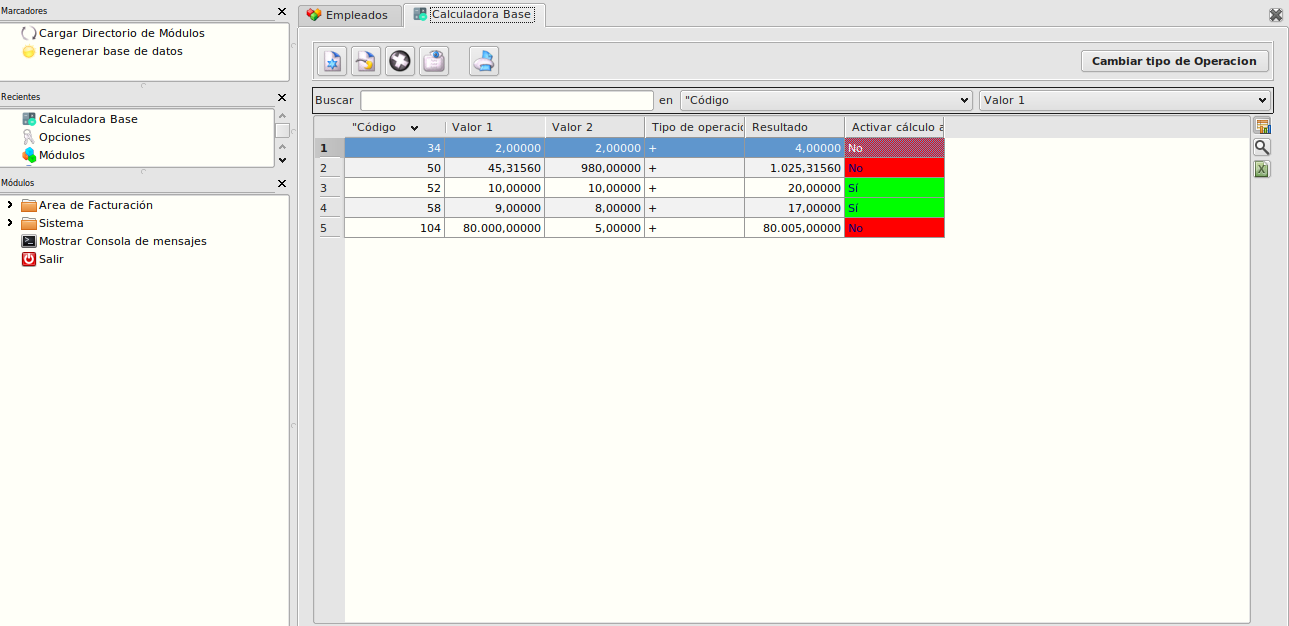
Task: Click the Recientes list scrollbar up arrow
Action: click(282, 116)
